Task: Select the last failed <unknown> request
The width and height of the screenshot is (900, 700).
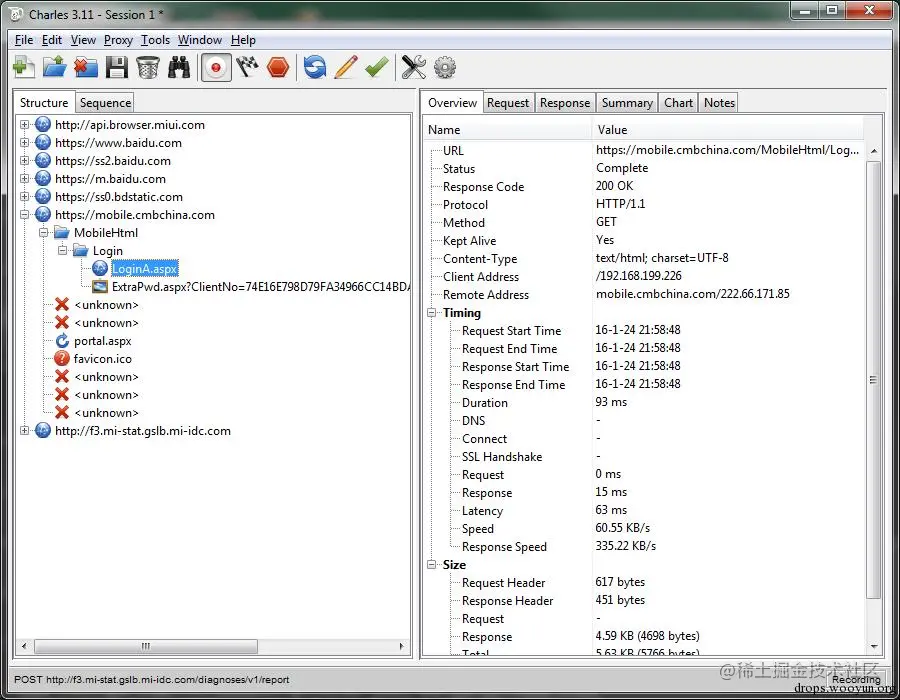Action: pyautogui.click(x=106, y=413)
